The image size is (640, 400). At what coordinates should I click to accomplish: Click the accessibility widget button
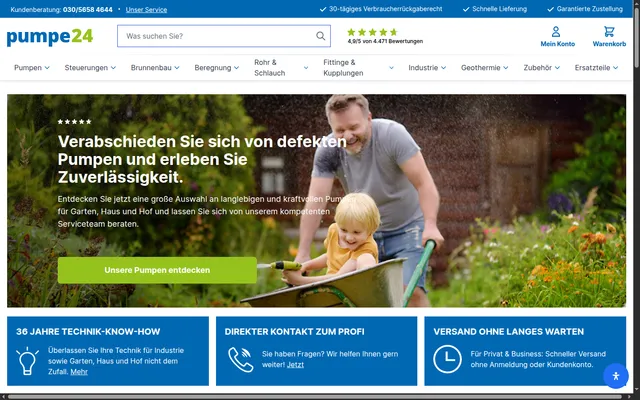(x=616, y=376)
